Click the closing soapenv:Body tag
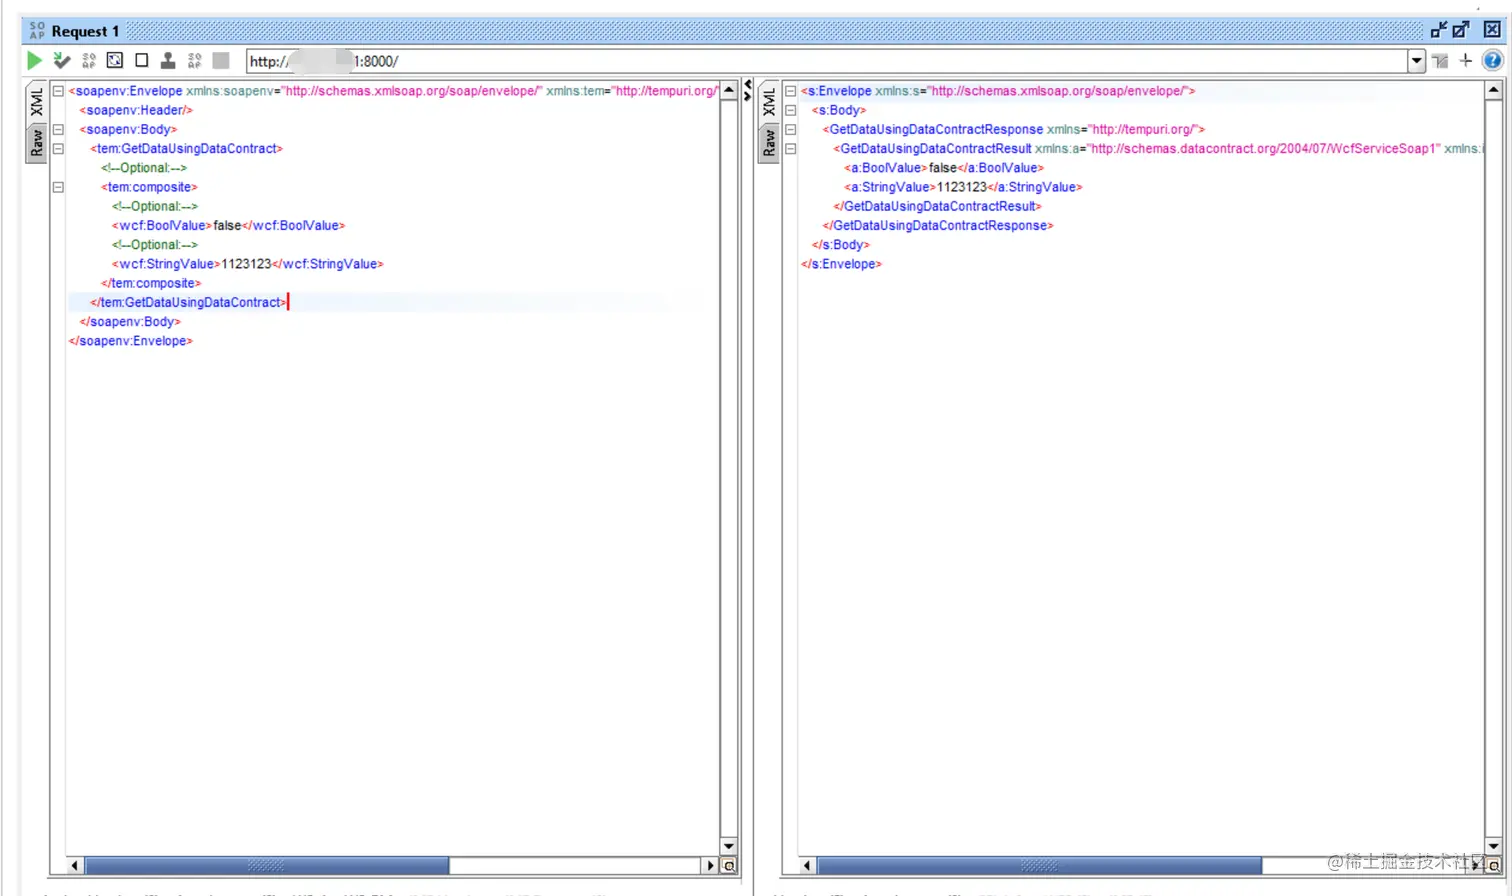The height and width of the screenshot is (896, 1512). click(130, 321)
